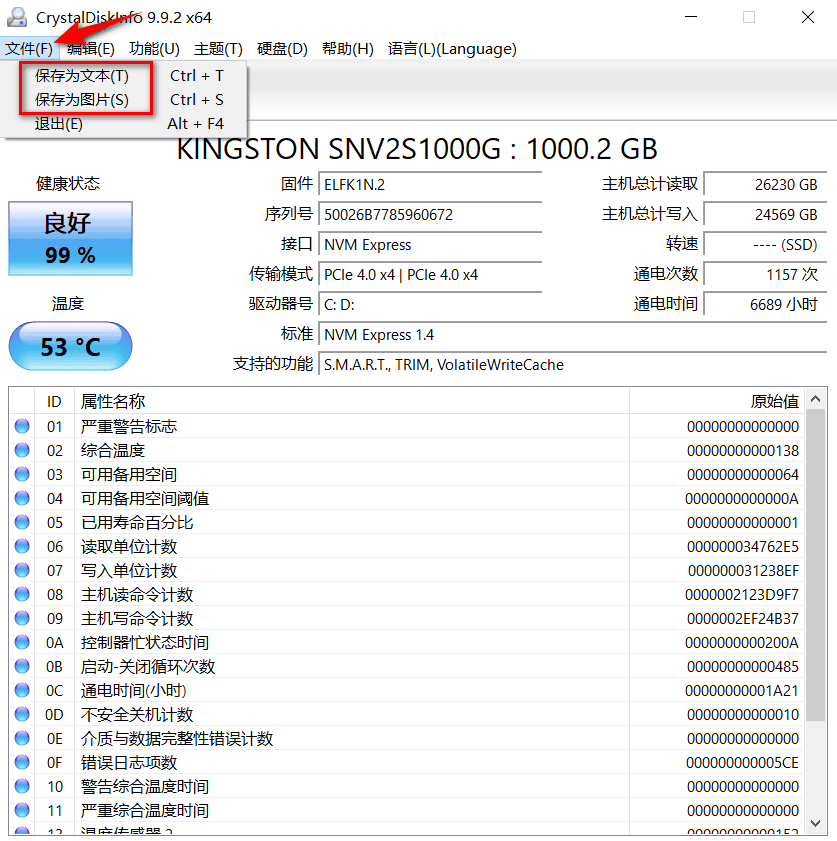The image size is (837, 841).
Task: Select the row 已用寿命百分比
Action: pyautogui.click(x=407, y=522)
